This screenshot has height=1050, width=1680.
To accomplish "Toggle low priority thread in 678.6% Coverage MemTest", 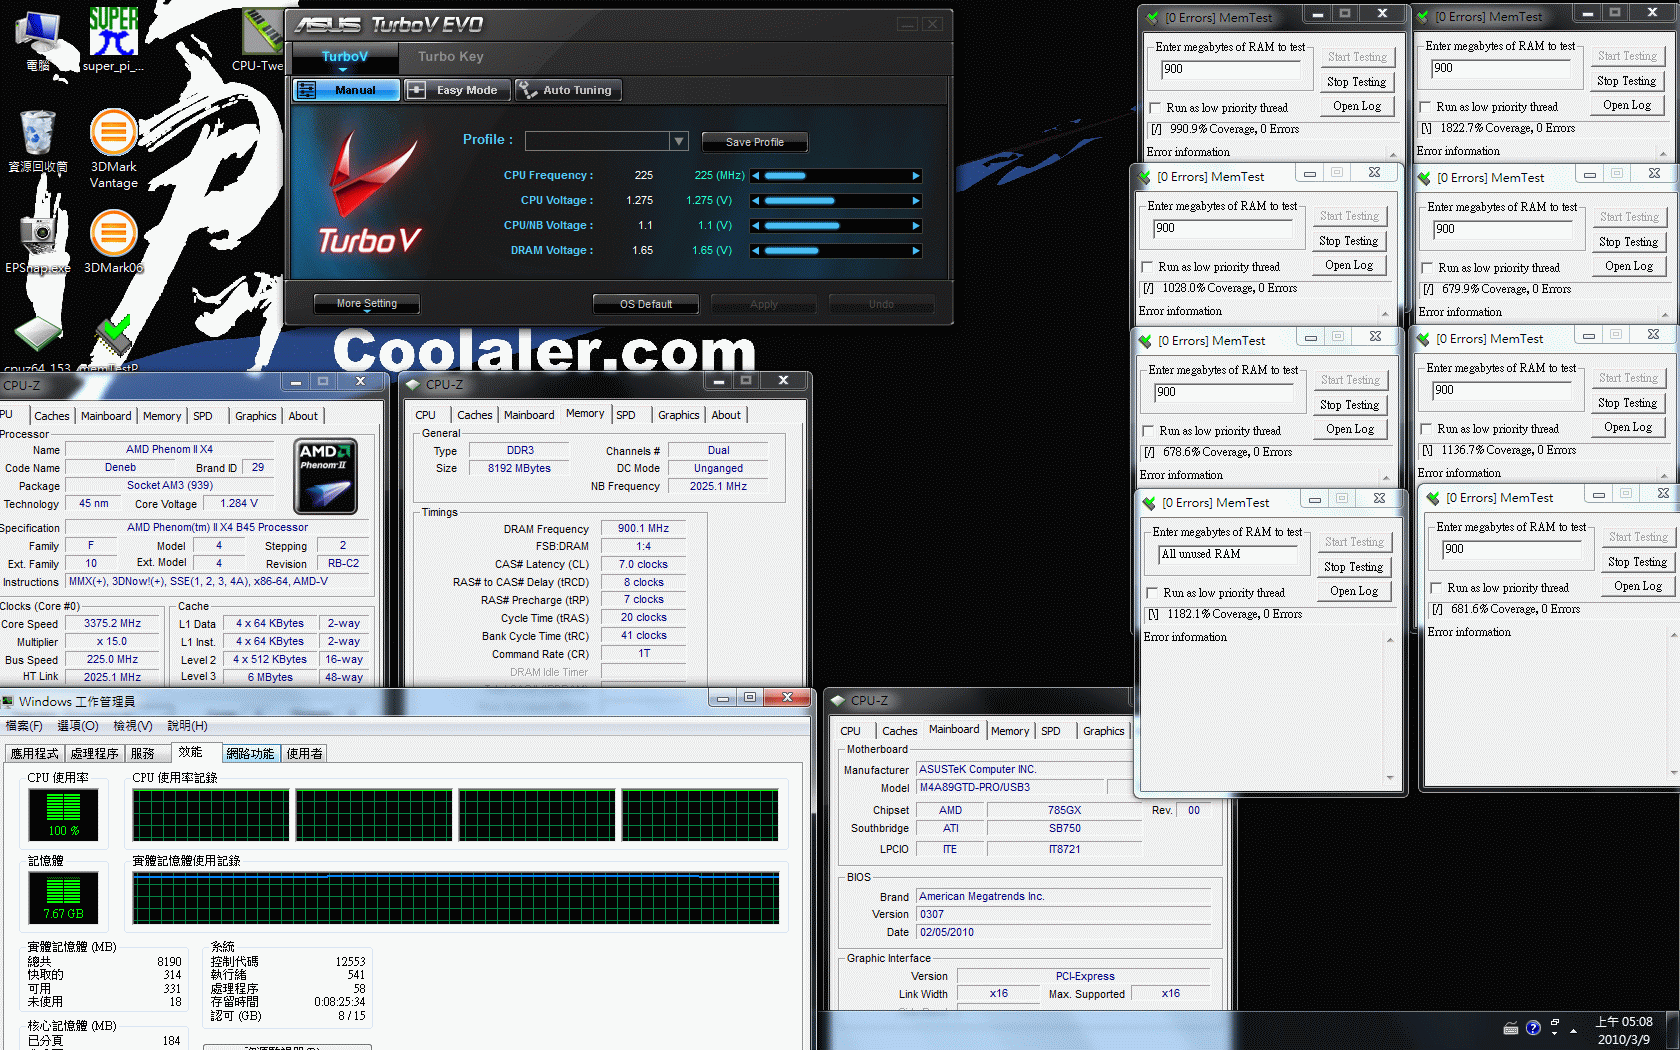I will point(1148,431).
